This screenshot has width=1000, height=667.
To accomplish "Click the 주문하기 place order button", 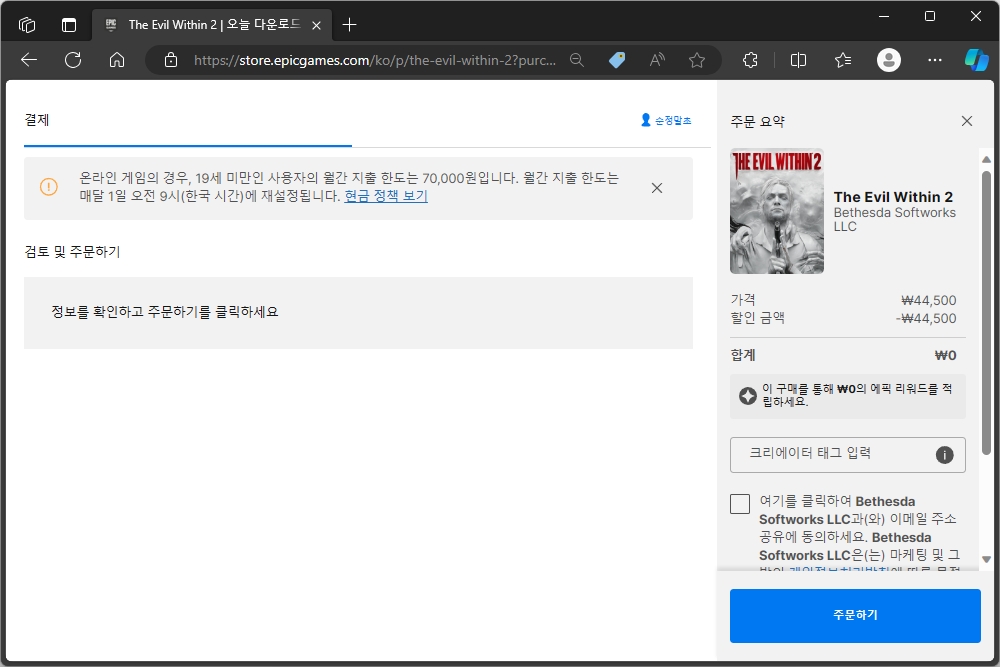I will pyautogui.click(x=855, y=615).
